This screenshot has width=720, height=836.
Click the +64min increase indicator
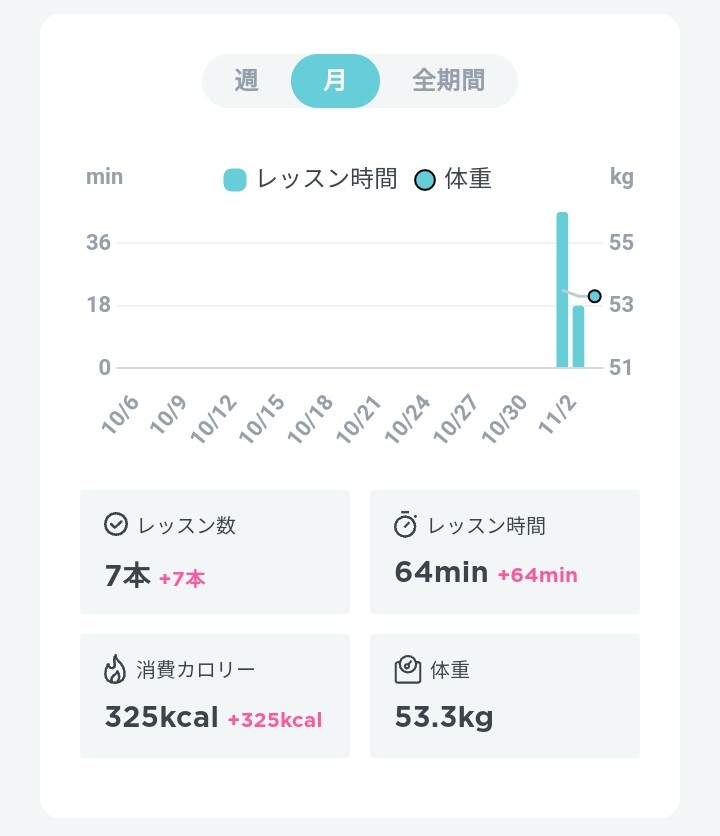[538, 575]
